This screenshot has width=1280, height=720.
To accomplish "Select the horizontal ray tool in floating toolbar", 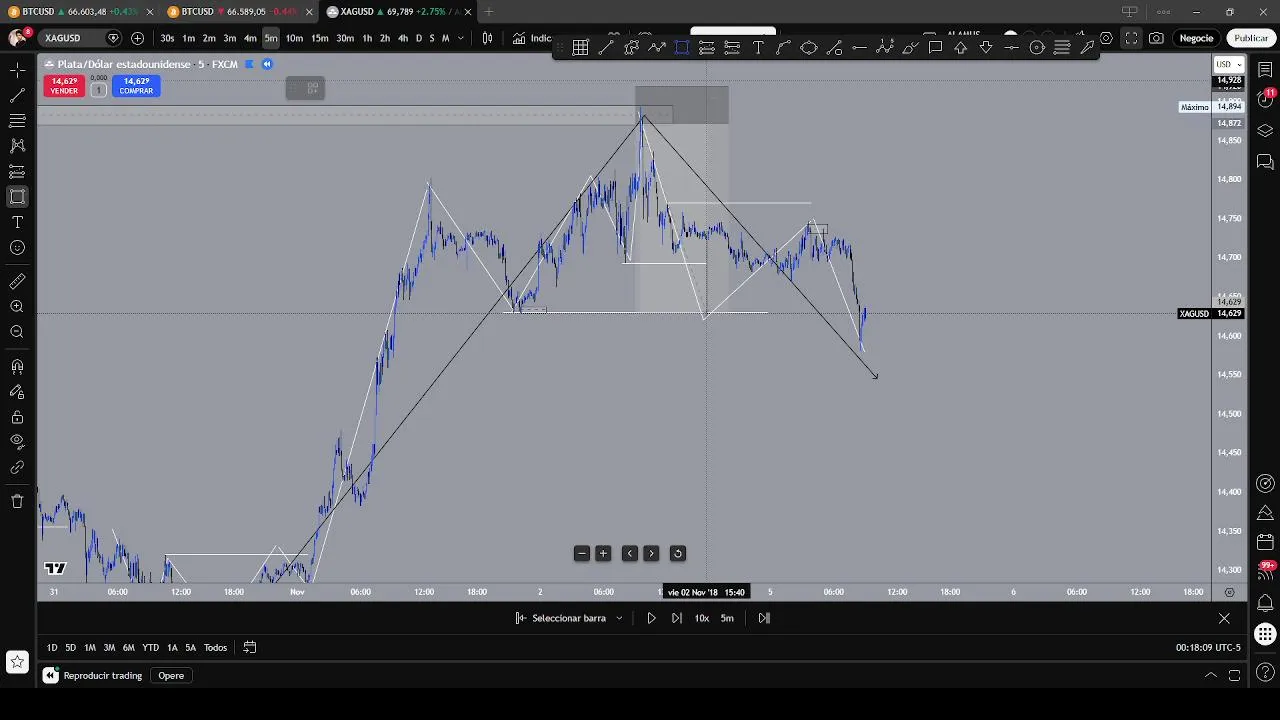I will [x=859, y=47].
